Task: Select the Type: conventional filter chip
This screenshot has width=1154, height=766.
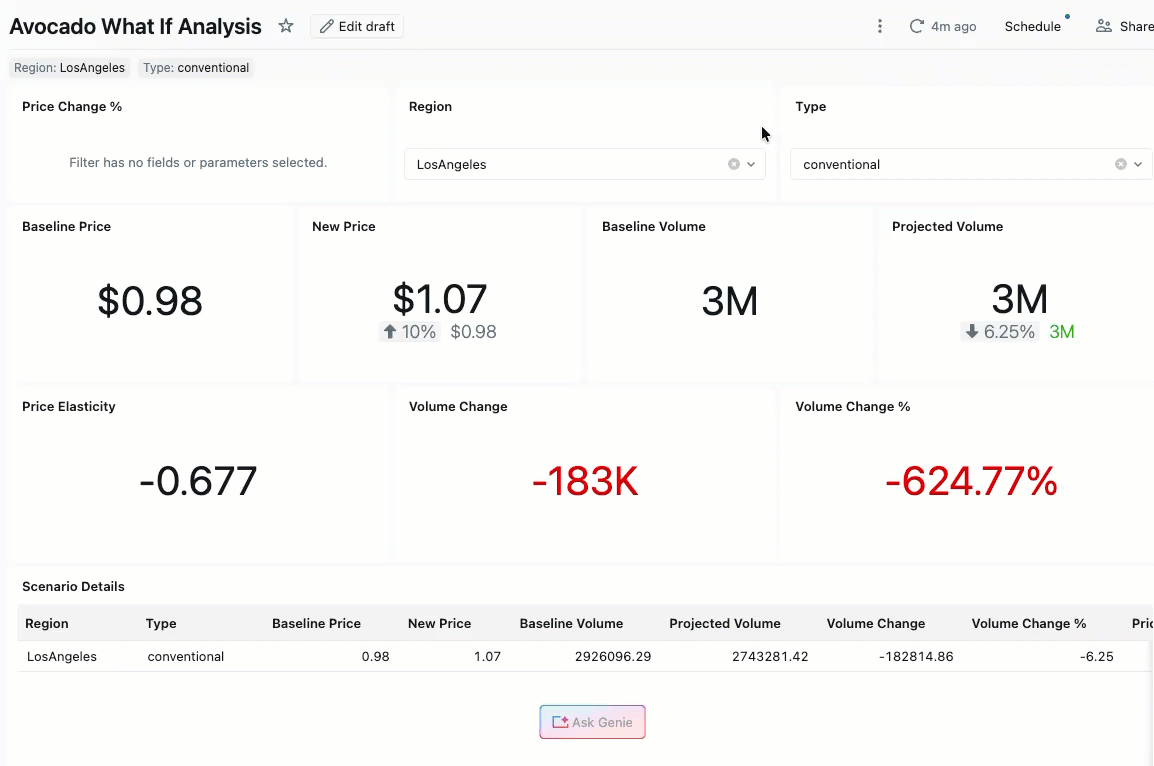Action: click(195, 67)
